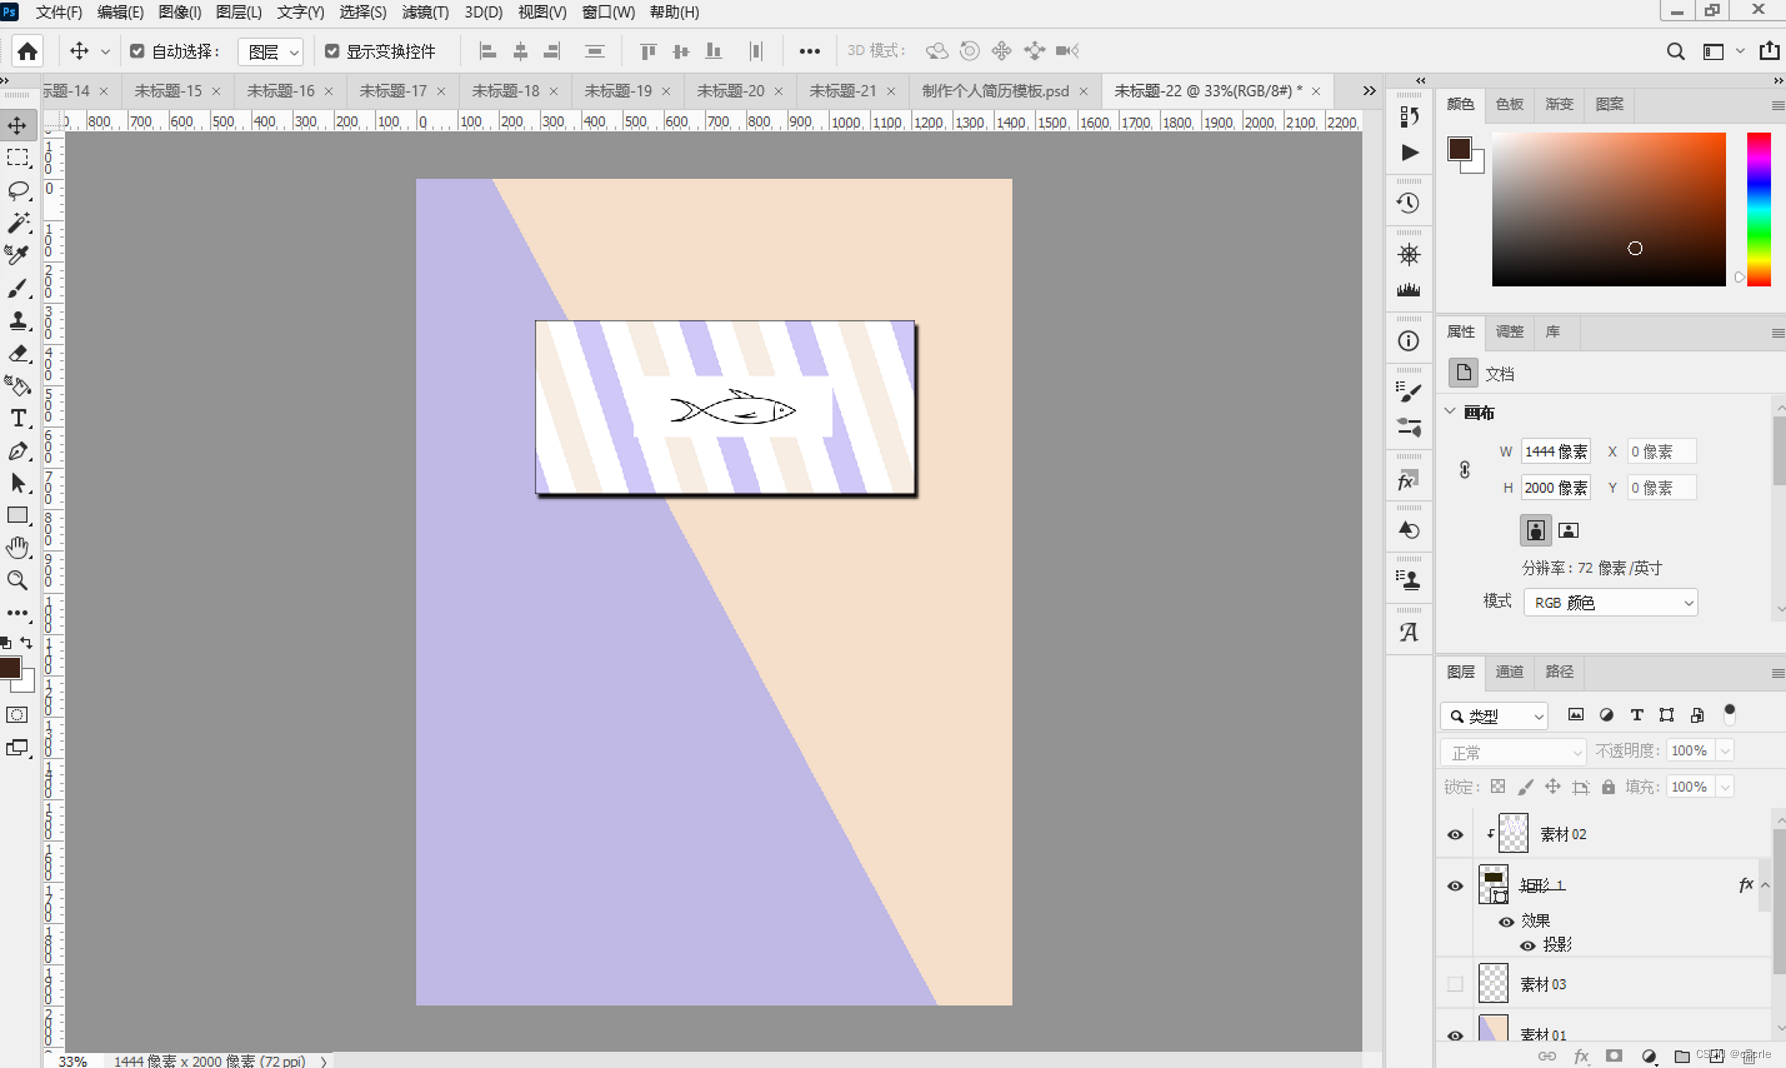Hide the 效果 effects visibility
Screen dimensions: 1786x1068
(1506, 921)
